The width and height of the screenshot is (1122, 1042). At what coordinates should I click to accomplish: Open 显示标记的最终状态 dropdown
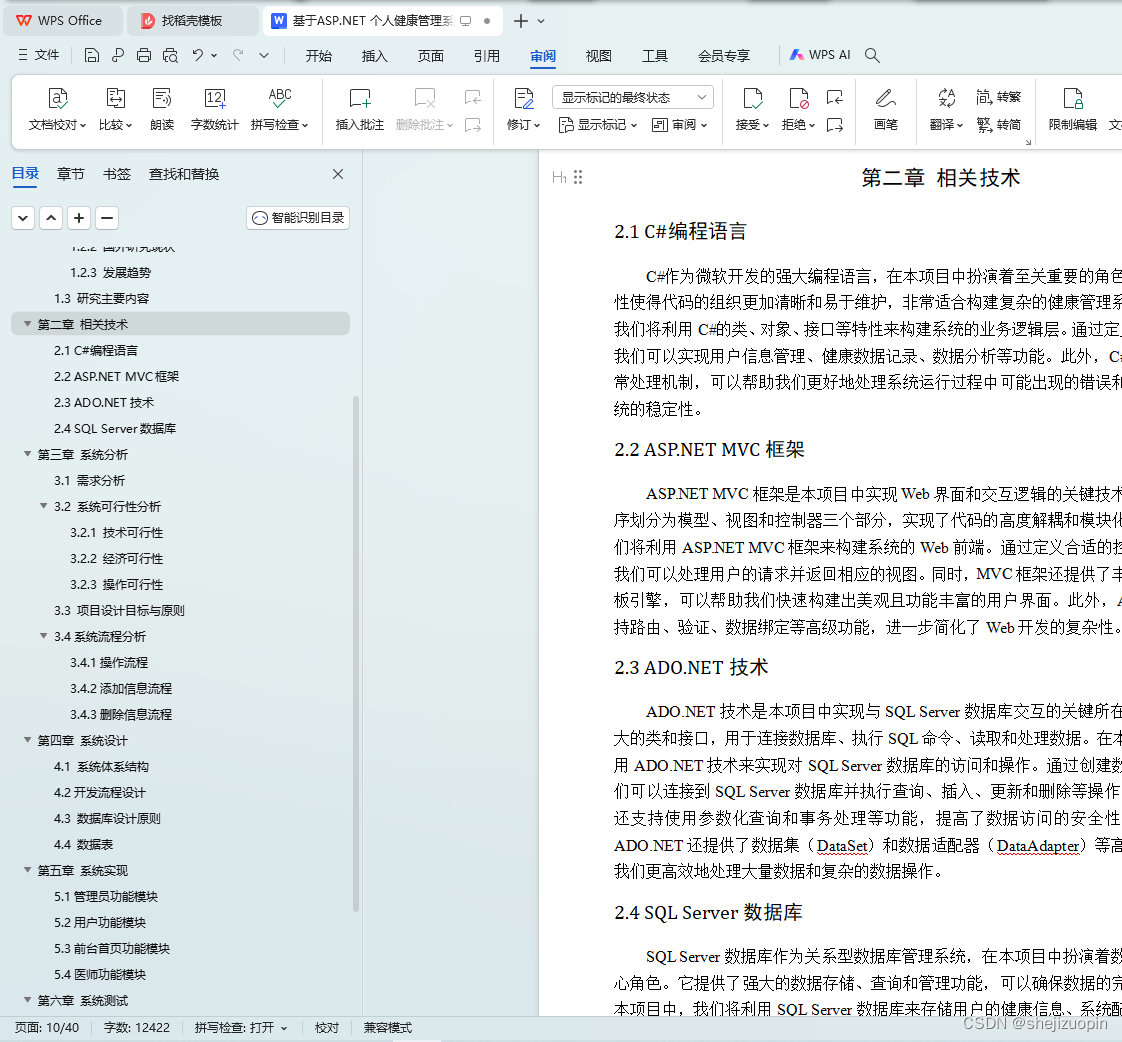click(633, 97)
